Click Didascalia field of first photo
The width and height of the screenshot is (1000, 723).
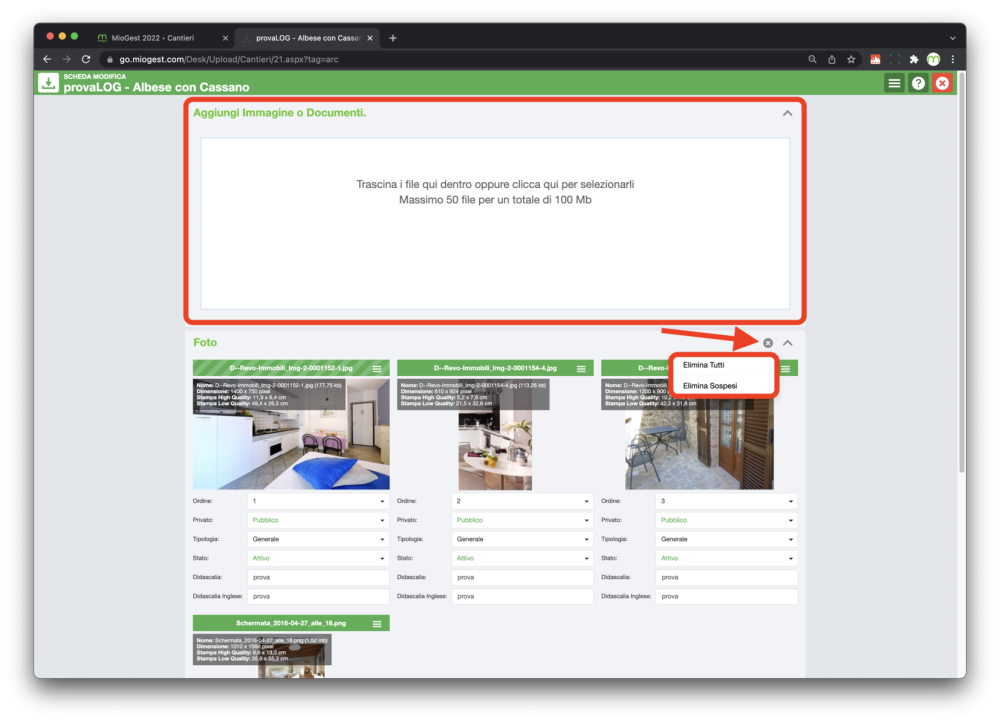(318, 578)
